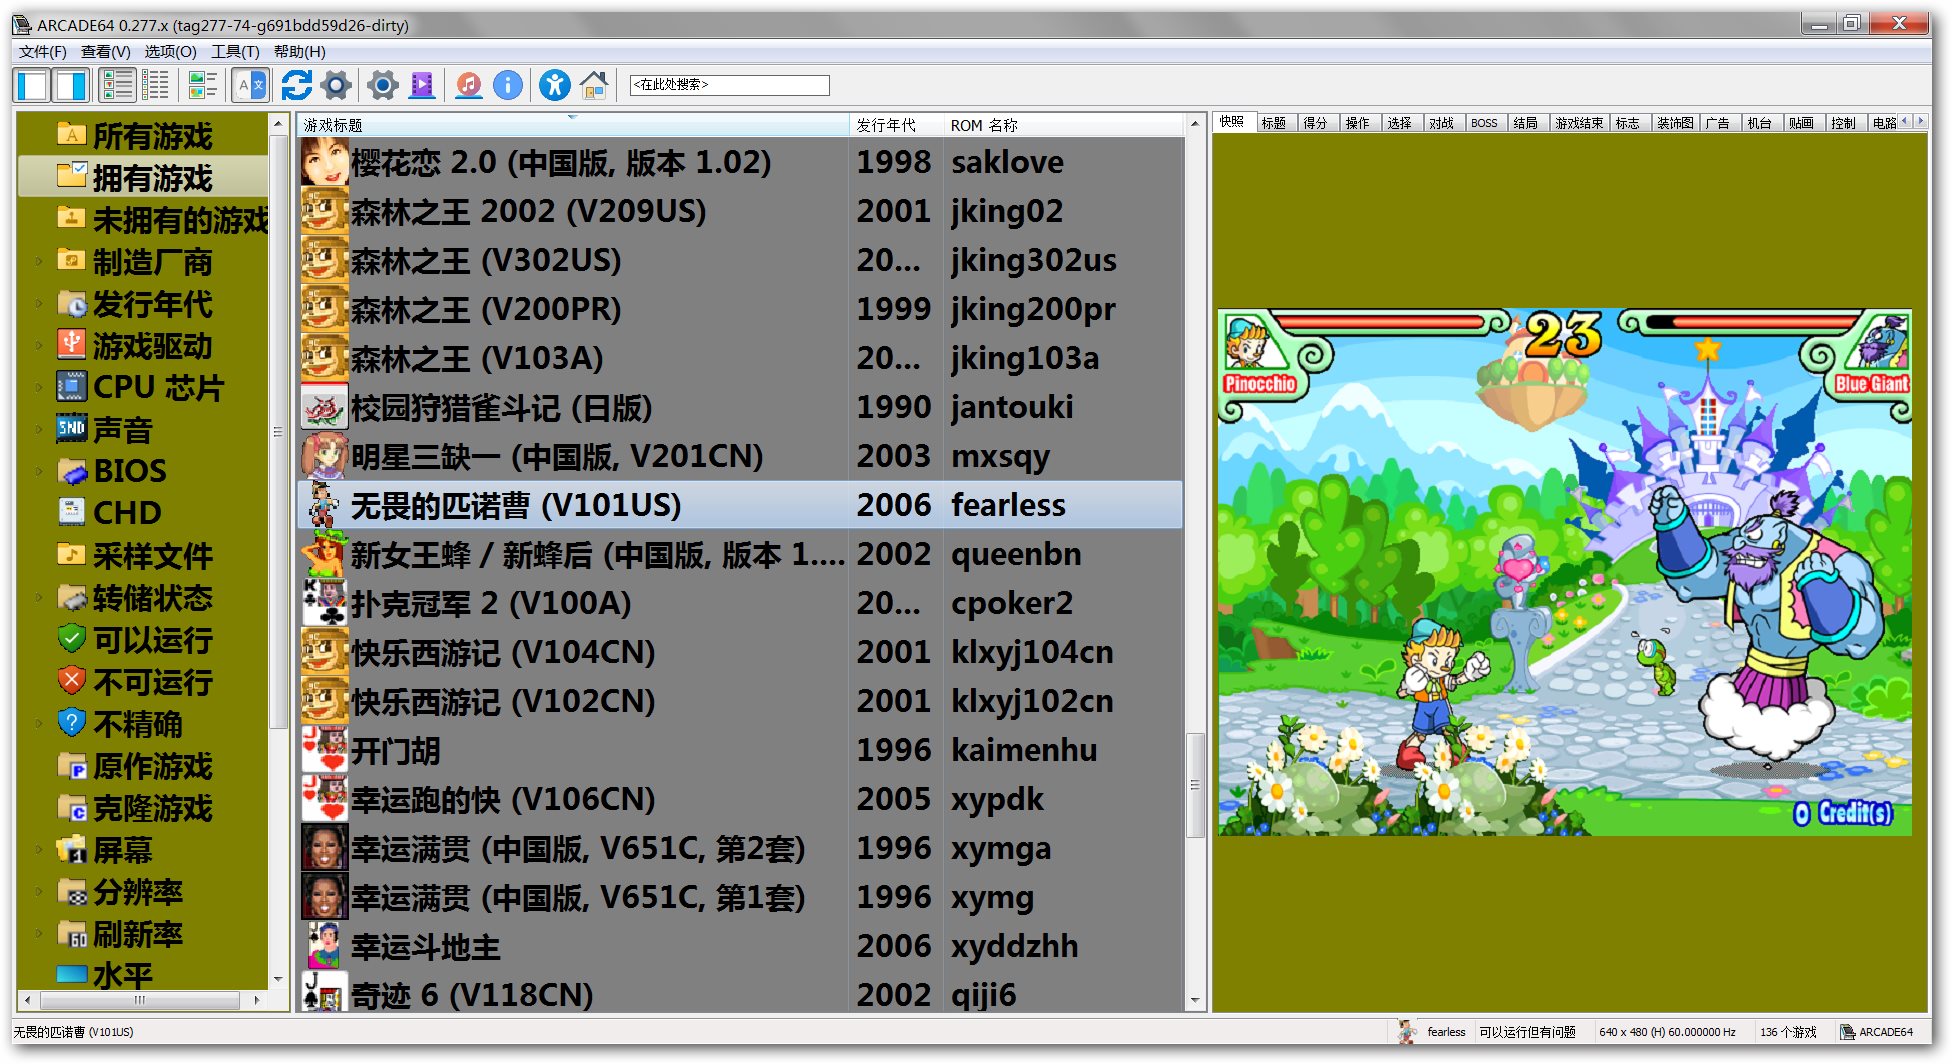Switch to the 游戏结束 tab
Image resolution: width=1952 pixels, height=1064 pixels.
point(1579,123)
